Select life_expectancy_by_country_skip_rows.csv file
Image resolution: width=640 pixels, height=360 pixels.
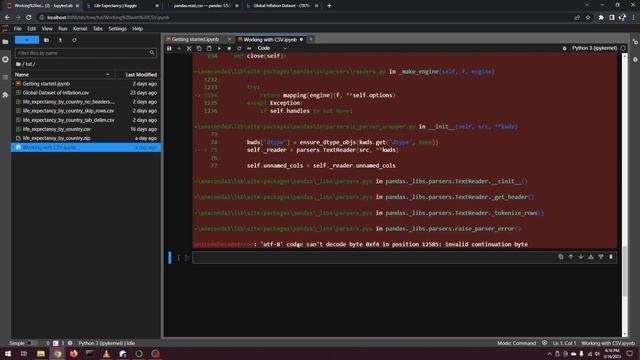[86, 111]
